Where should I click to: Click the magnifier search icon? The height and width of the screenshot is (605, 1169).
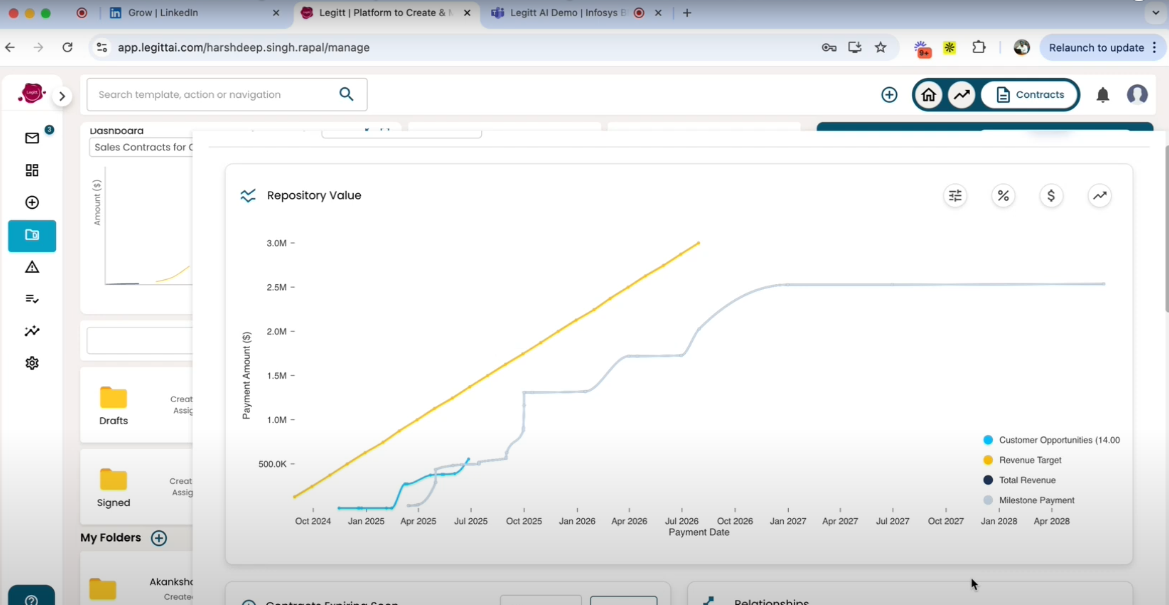(346, 94)
